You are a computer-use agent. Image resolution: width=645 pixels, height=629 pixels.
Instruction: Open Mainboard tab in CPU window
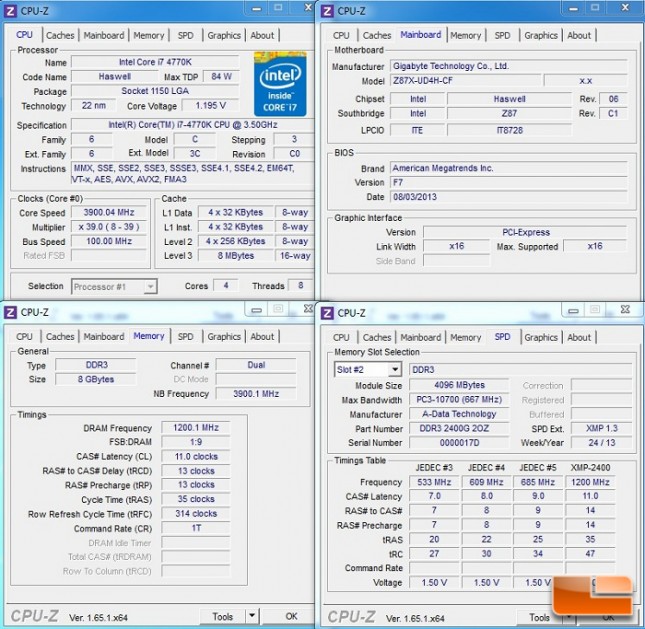click(x=104, y=35)
